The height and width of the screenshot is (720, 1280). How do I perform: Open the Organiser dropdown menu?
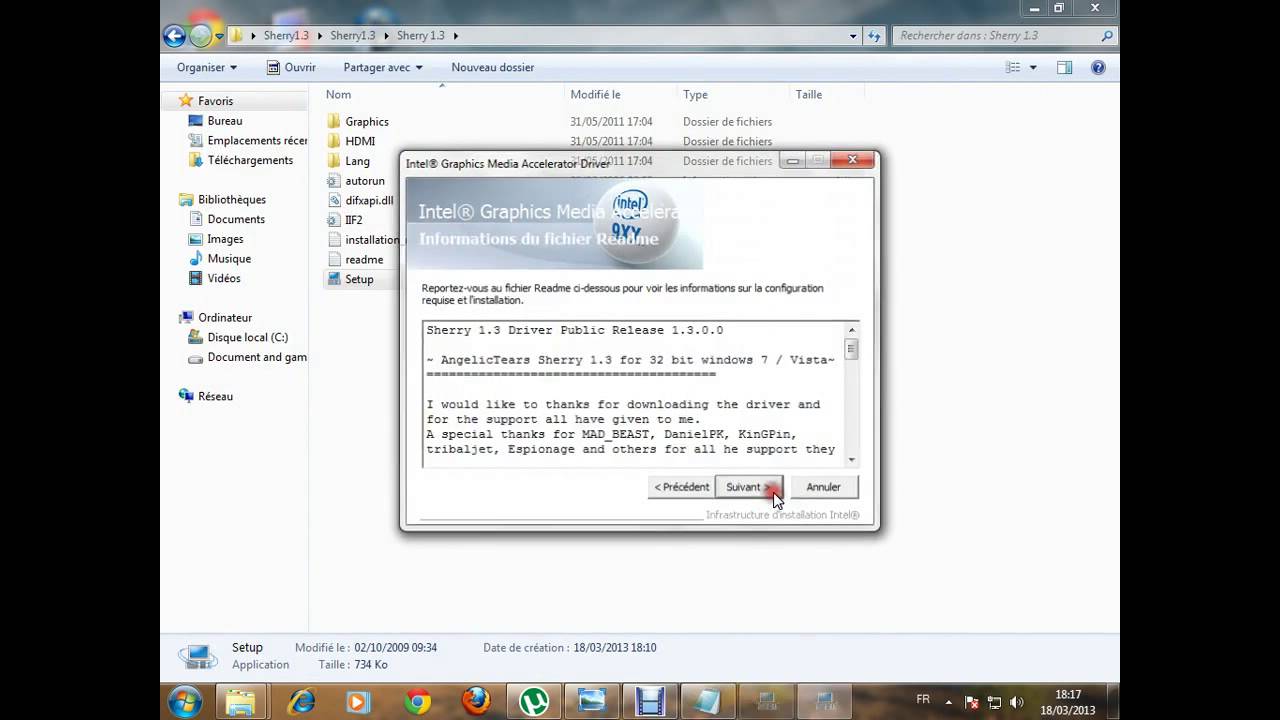click(x=207, y=67)
